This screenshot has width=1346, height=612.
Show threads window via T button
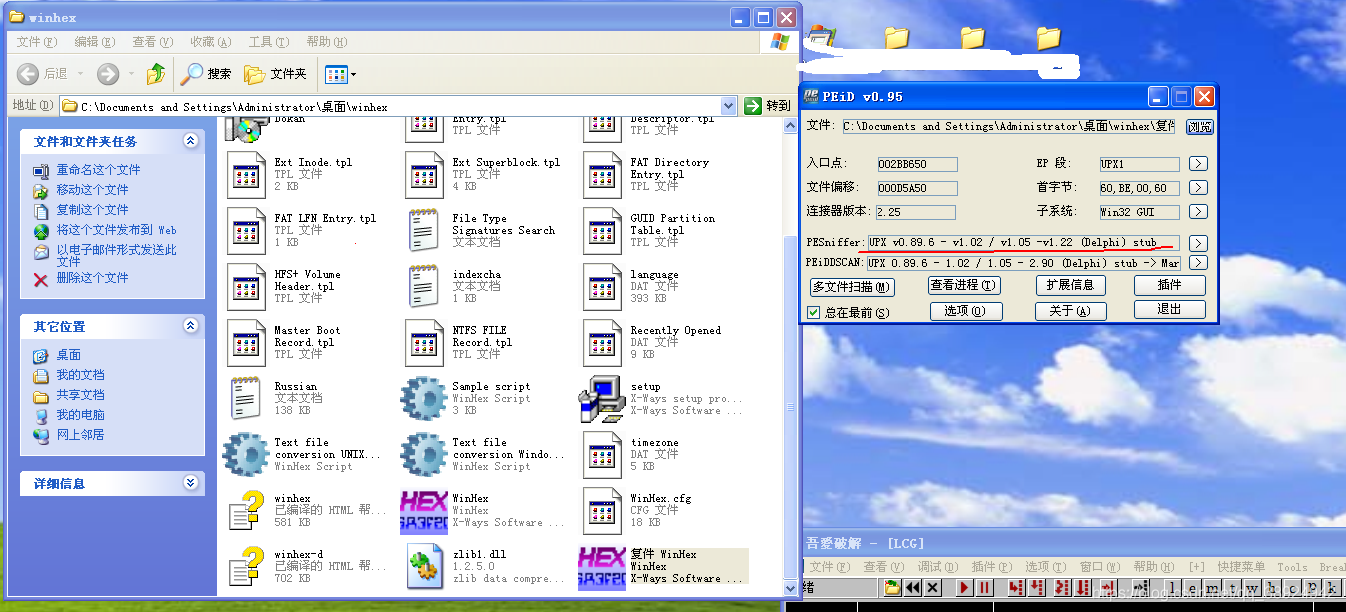click(x=1232, y=587)
